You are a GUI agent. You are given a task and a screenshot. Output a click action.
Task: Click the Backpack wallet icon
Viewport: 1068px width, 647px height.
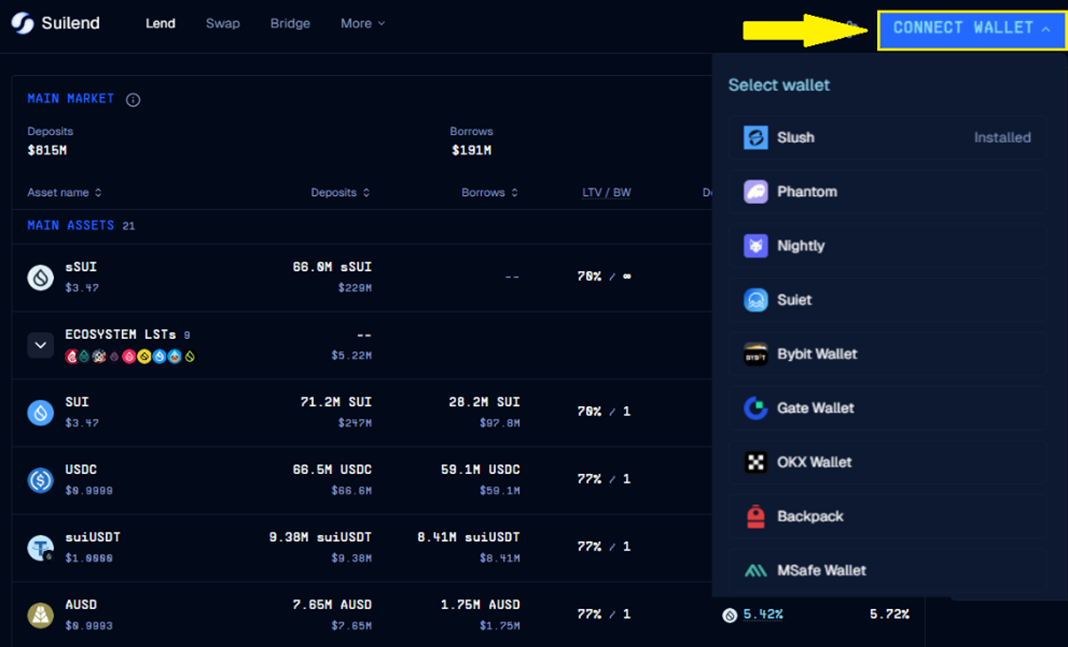click(x=756, y=516)
